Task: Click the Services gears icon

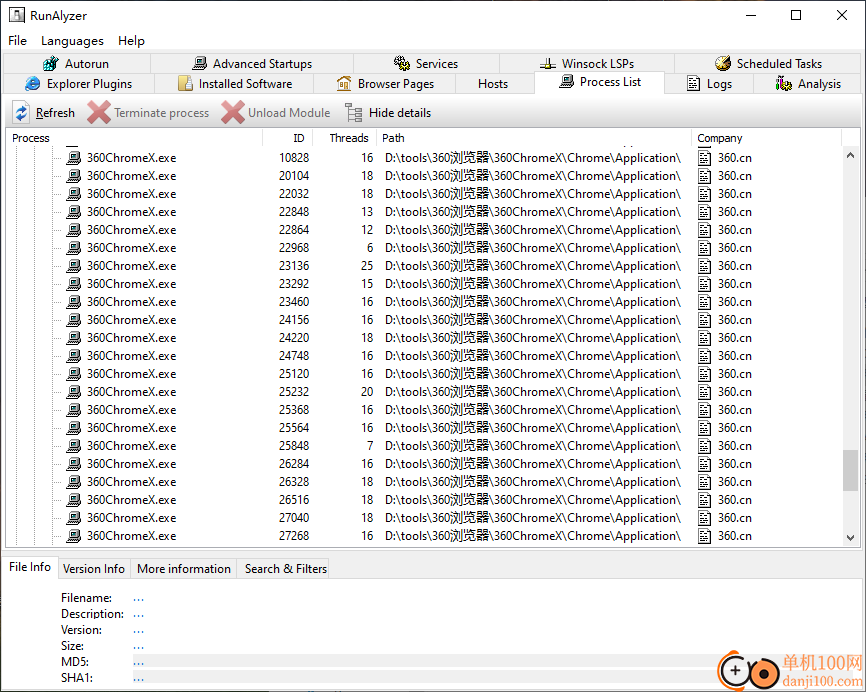Action: pyautogui.click(x=402, y=64)
